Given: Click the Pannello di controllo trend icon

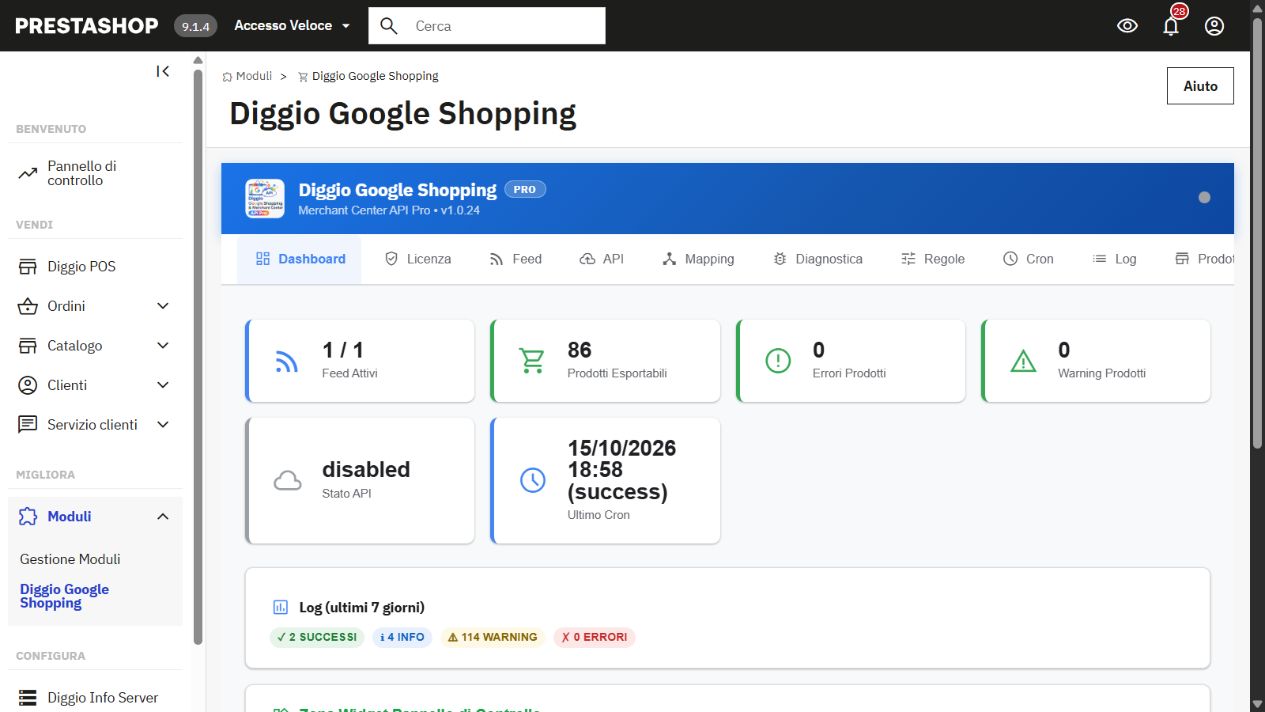Looking at the screenshot, I should pyautogui.click(x=28, y=174).
